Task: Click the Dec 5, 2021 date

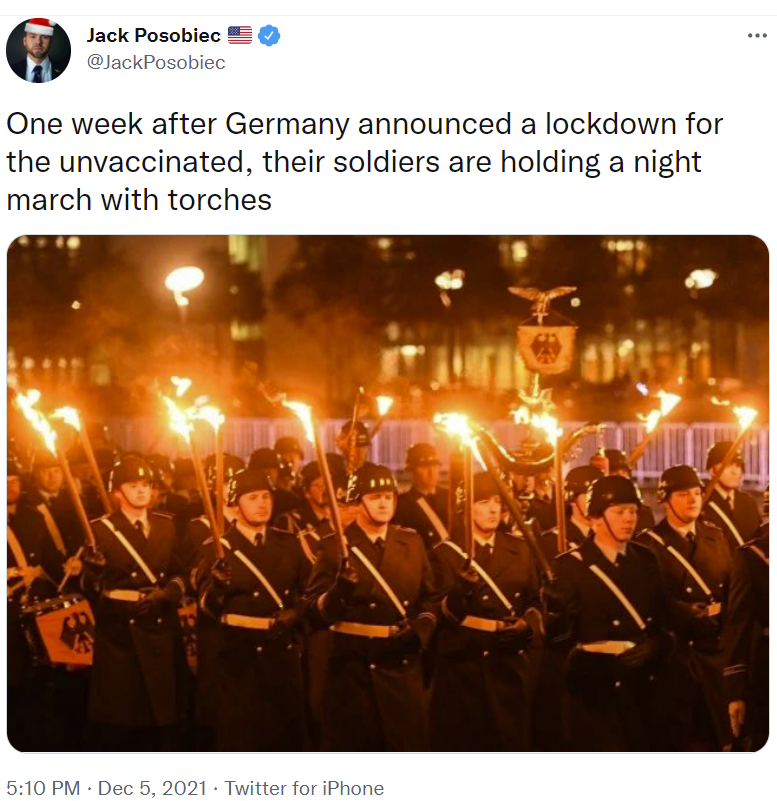Action: tap(152, 788)
